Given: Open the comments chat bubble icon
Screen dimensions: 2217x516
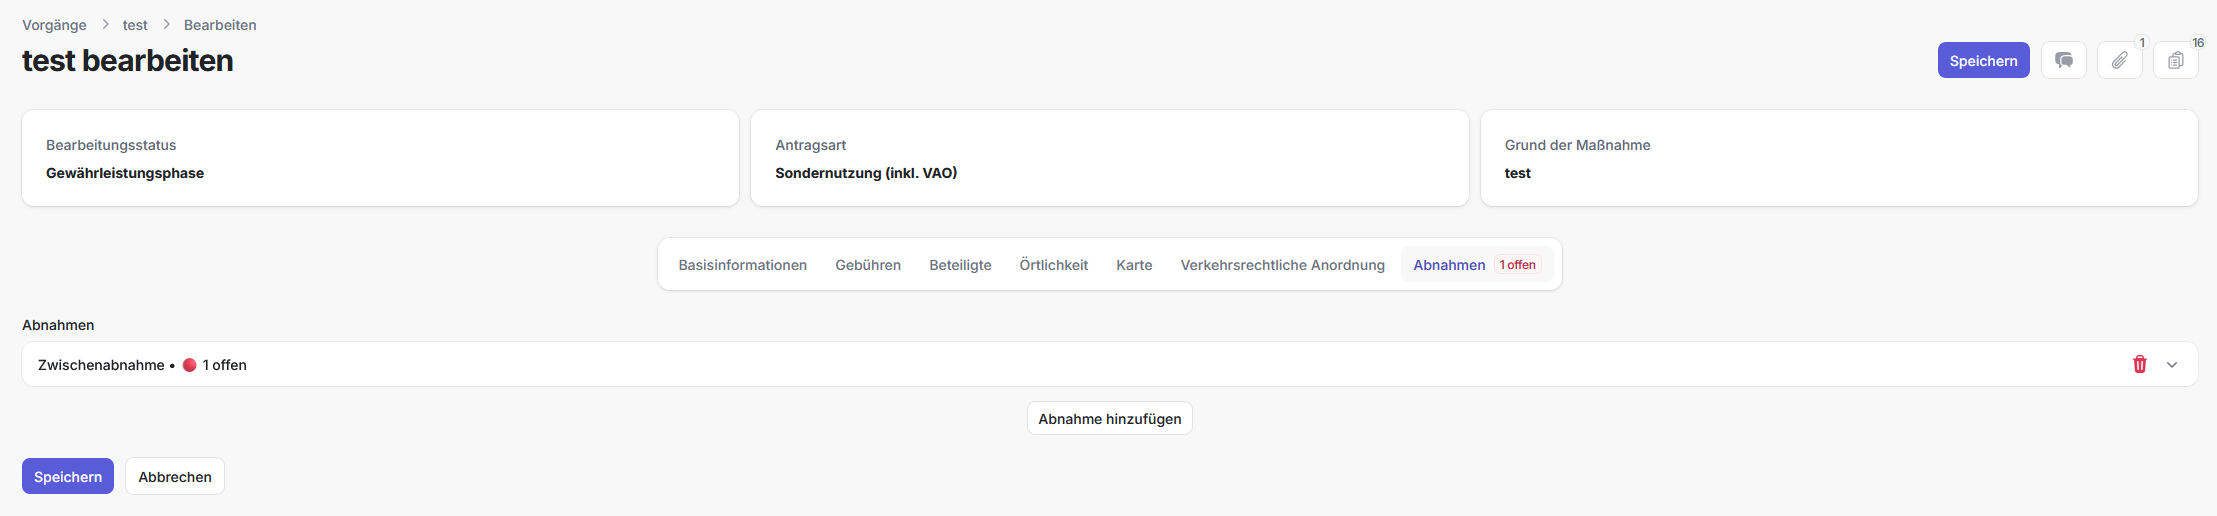Looking at the screenshot, I should click(x=2063, y=61).
